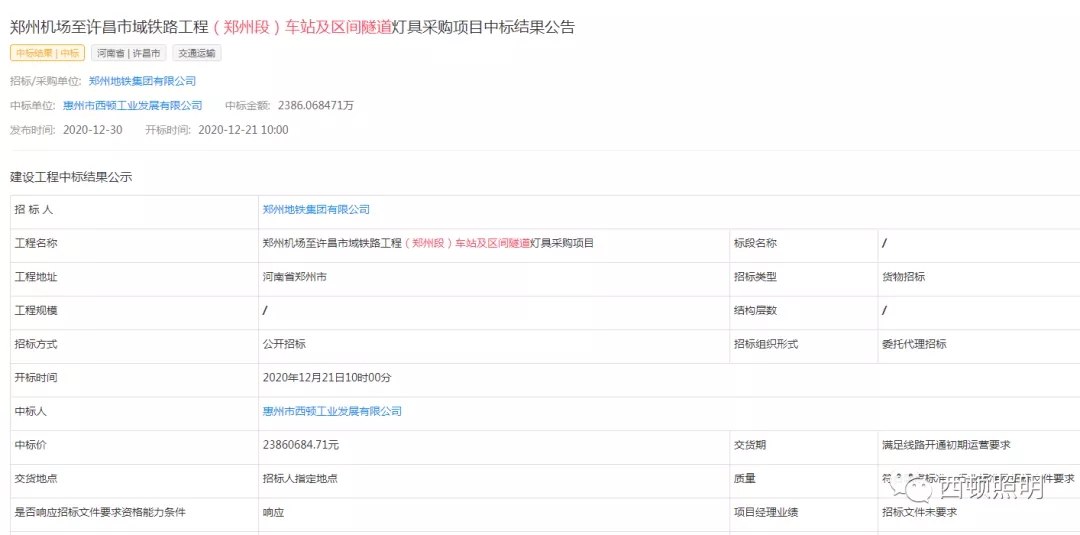The width and height of the screenshot is (1080, 535).
Task: Open 惠州市西顿工业发展有限公司 link beside 中标单位
Action: (133, 106)
